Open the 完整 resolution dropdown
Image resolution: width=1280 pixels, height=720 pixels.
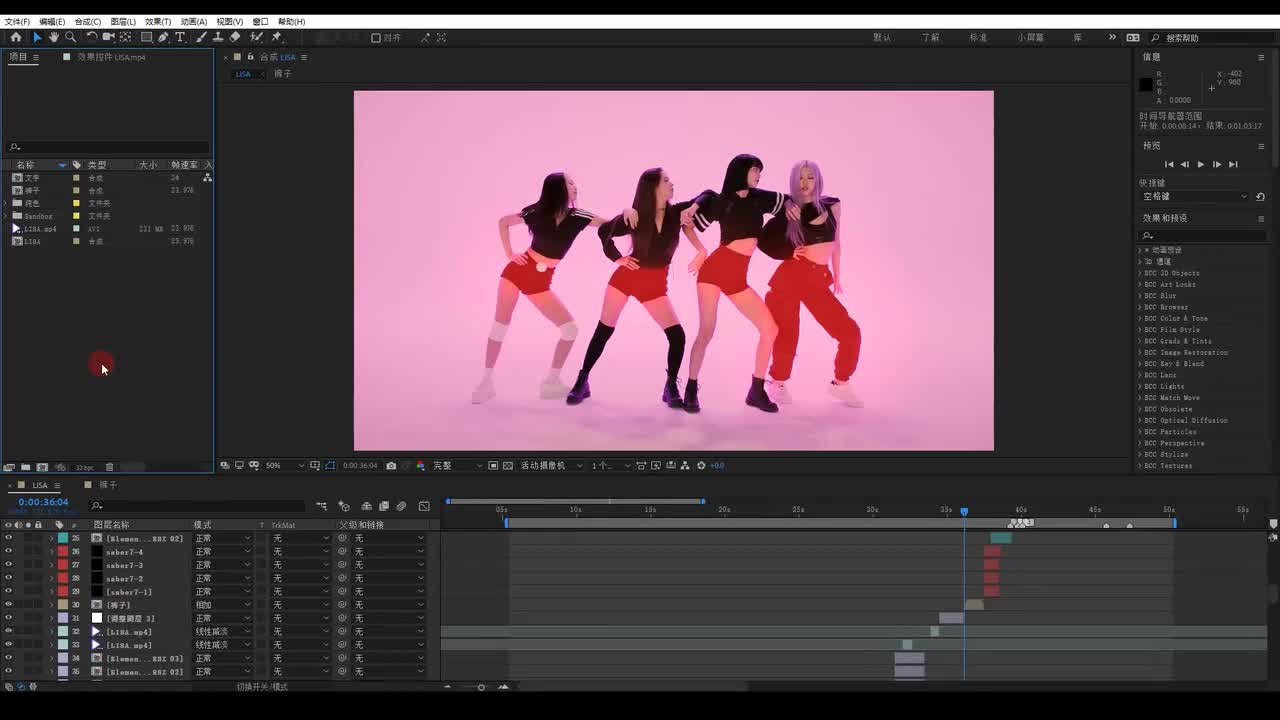(x=457, y=465)
